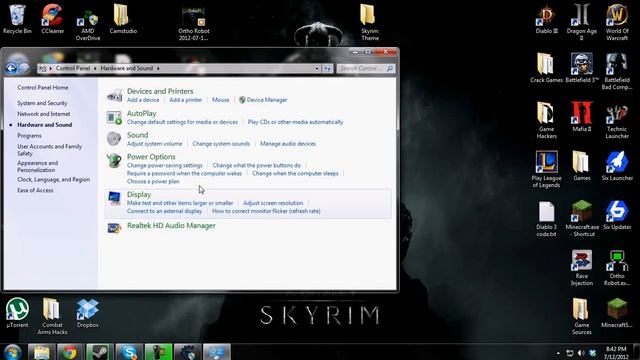Open Skyrim Theme folder on desktop
Screen dimensions: 640x360
[370, 22]
